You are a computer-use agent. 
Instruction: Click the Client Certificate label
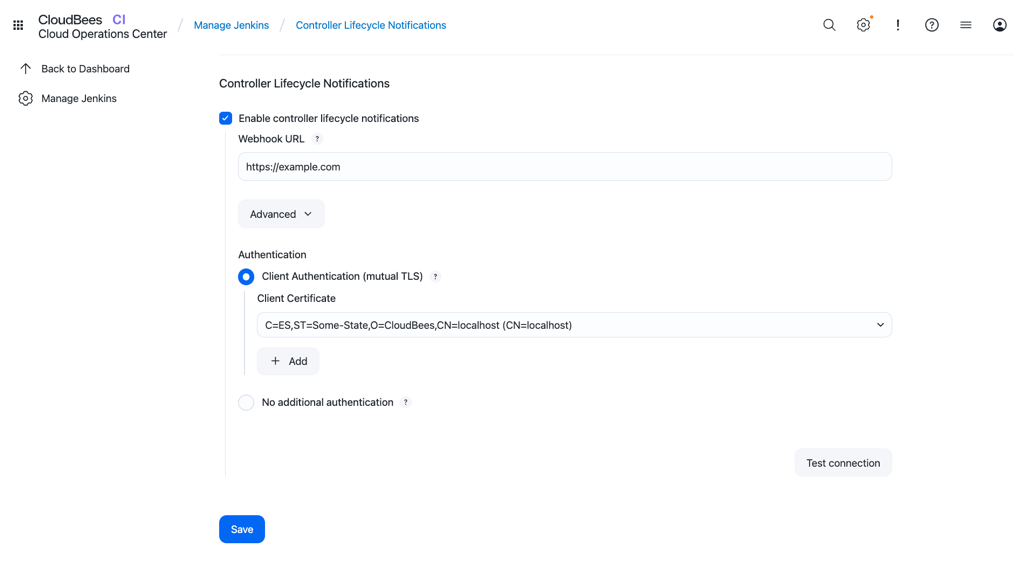[x=296, y=299]
